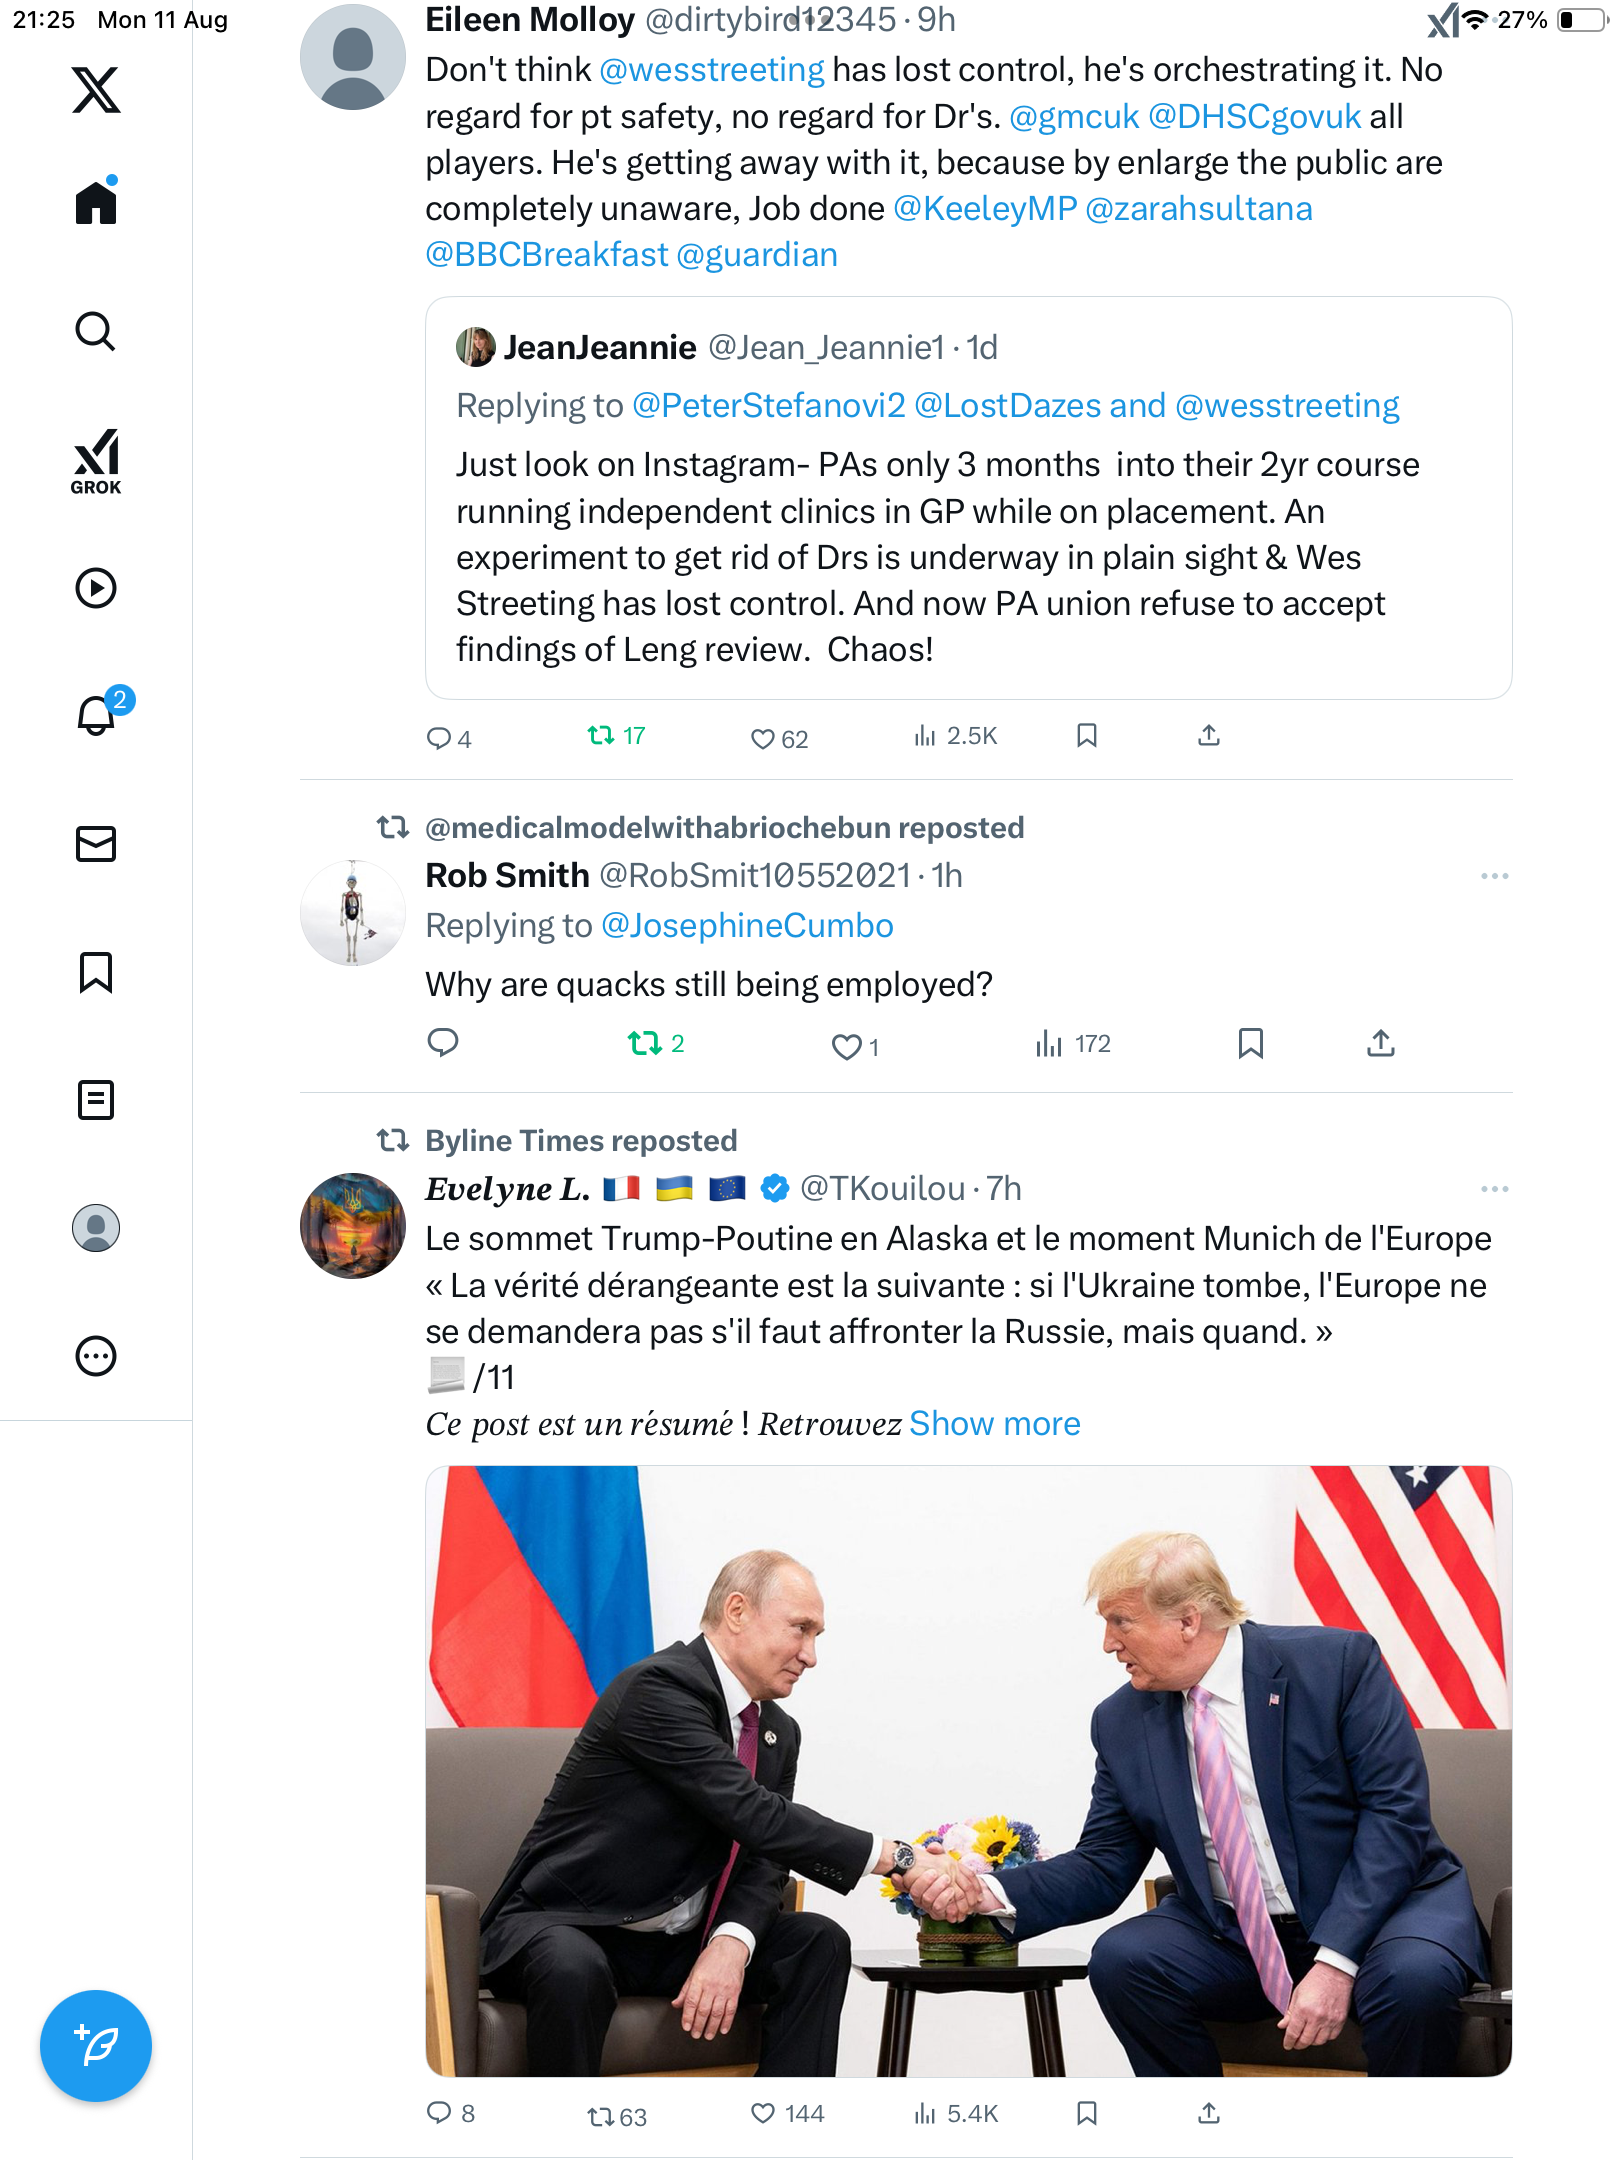Open the sidebar profile icon

(x=96, y=1228)
